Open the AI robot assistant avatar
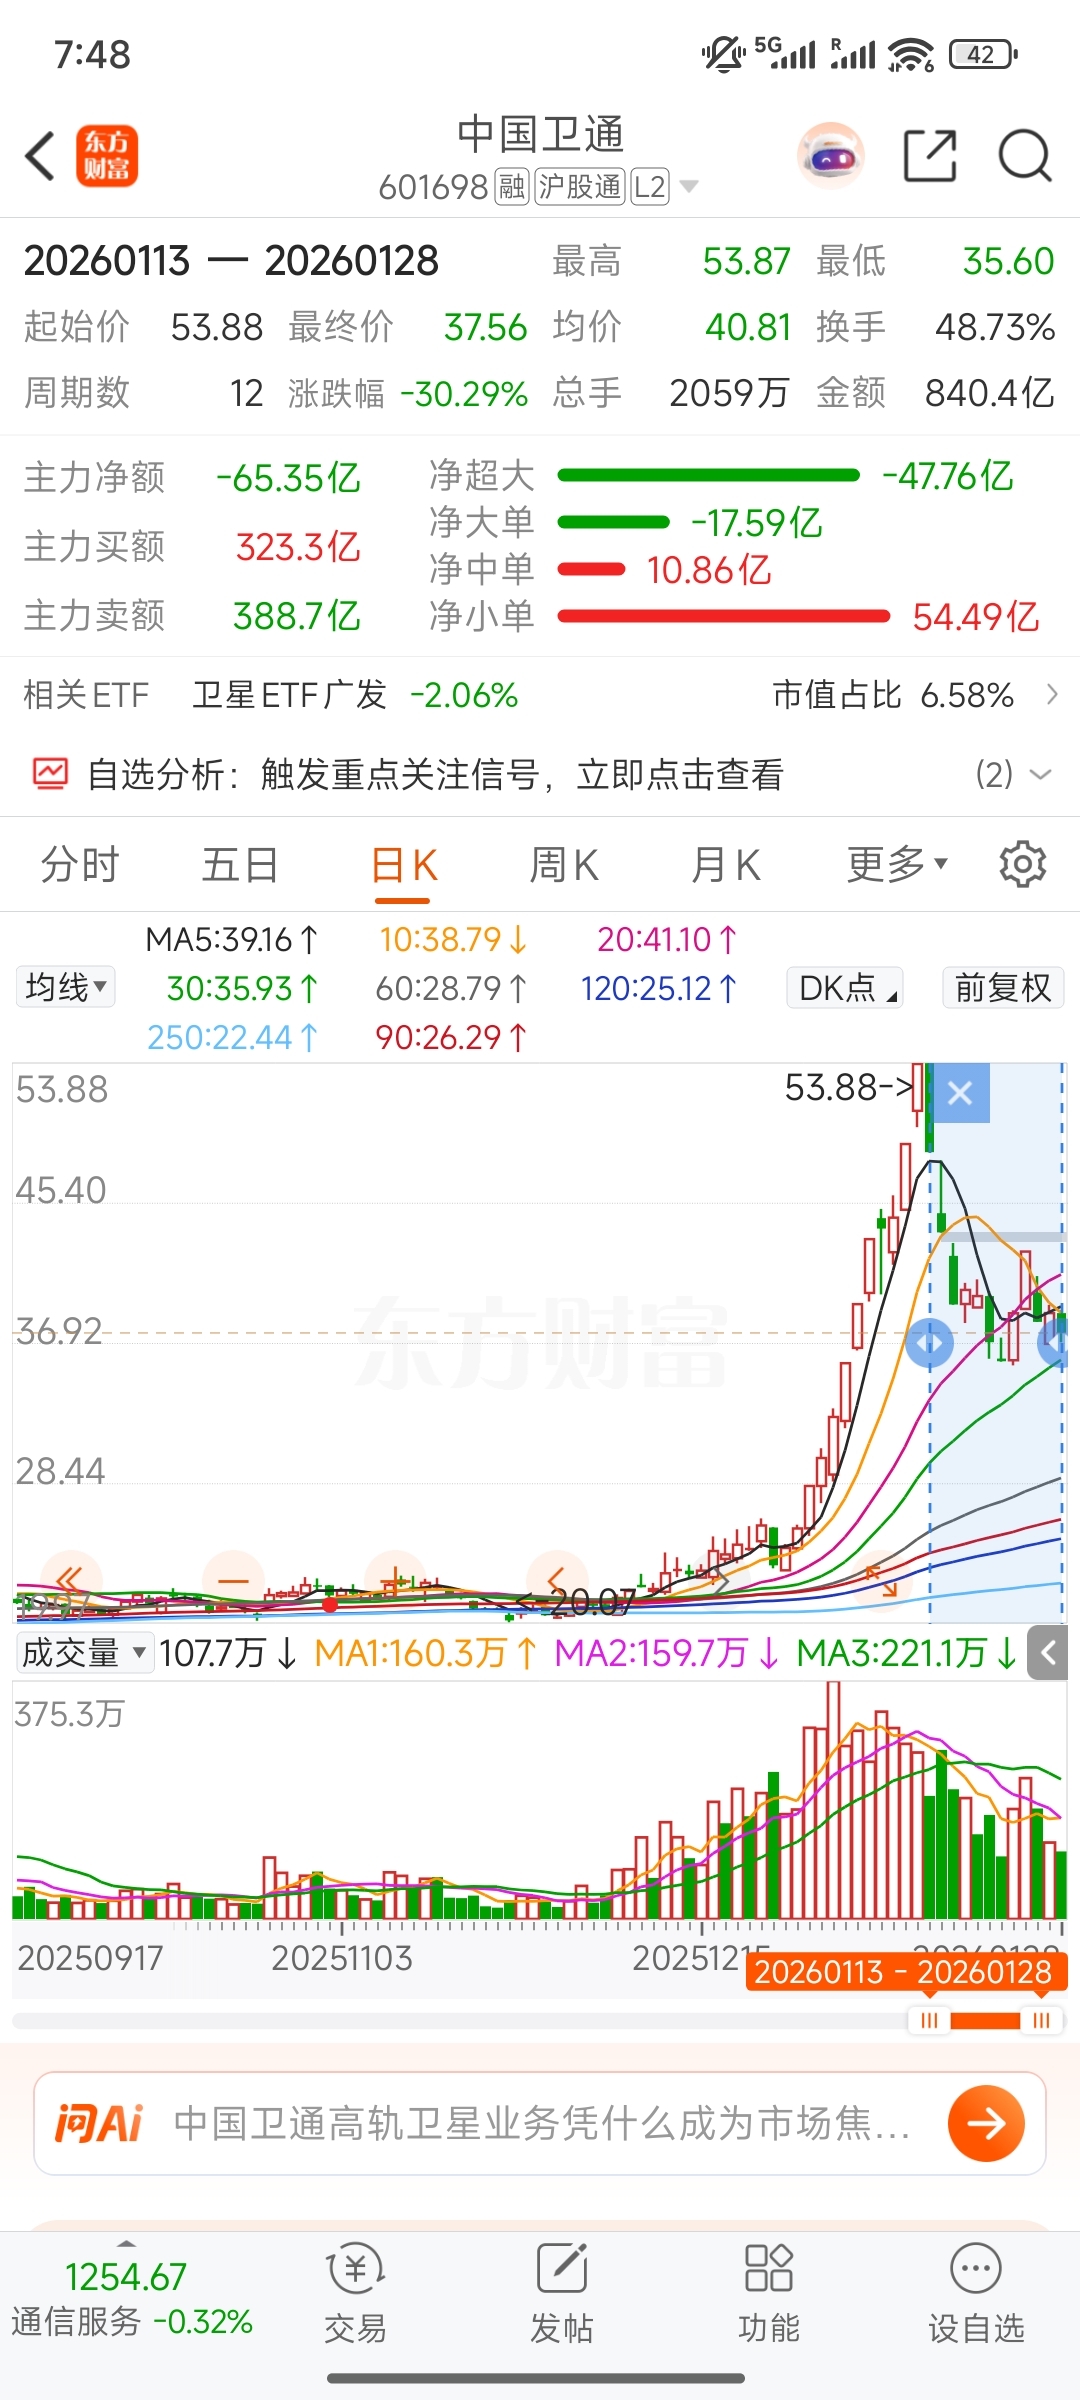This screenshot has height=2400, width=1080. (831, 156)
